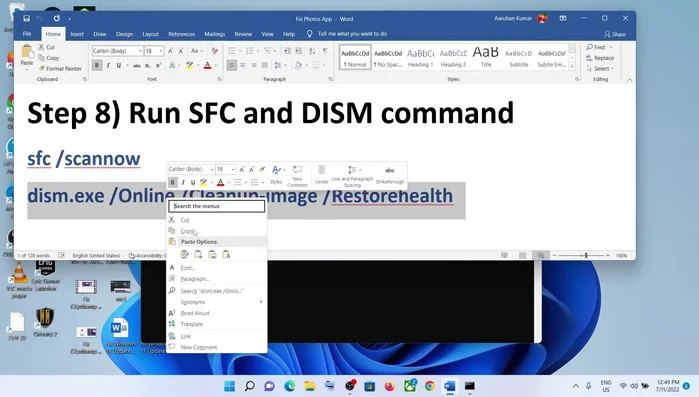Choose Keep Text Only paste option
Screen dimensions: 699x397
226,254
